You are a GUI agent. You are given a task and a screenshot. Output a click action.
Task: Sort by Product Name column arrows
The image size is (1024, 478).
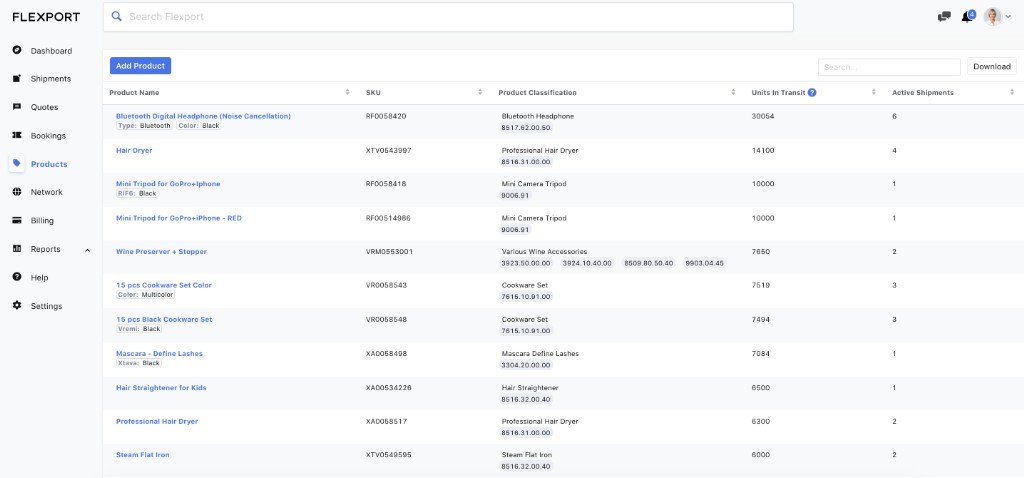tap(347, 93)
